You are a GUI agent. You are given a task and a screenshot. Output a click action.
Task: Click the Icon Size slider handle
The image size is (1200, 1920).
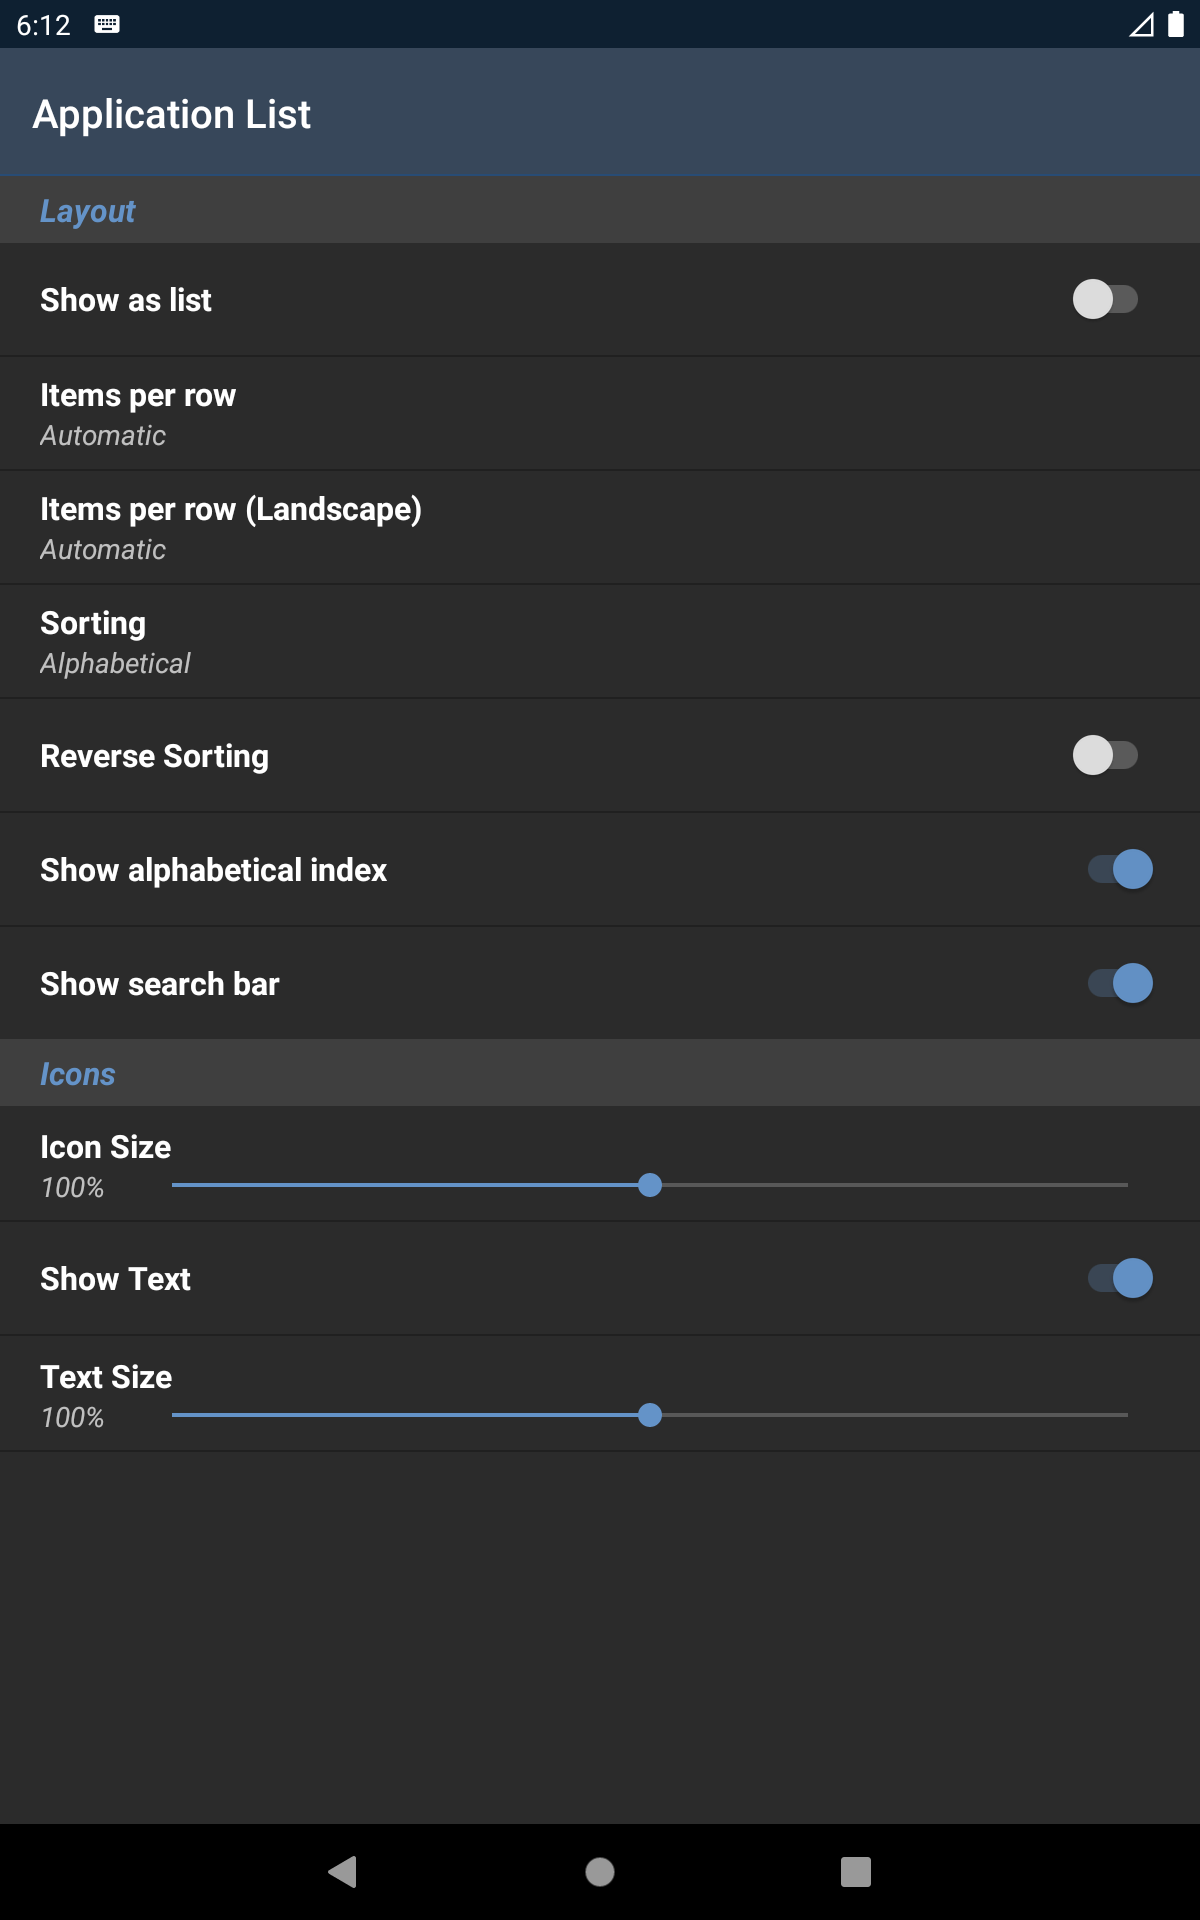pyautogui.click(x=650, y=1185)
